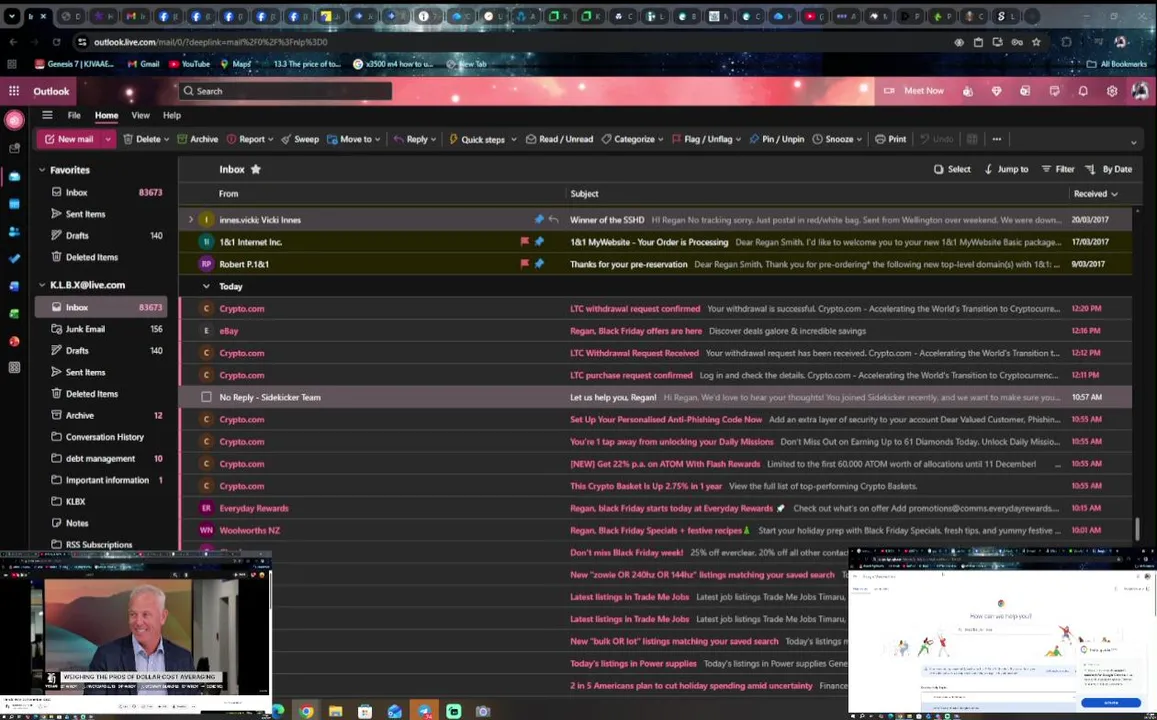Click the Gmail bookmark in bookmarks bar
The image size is (1157, 720).
click(x=143, y=64)
